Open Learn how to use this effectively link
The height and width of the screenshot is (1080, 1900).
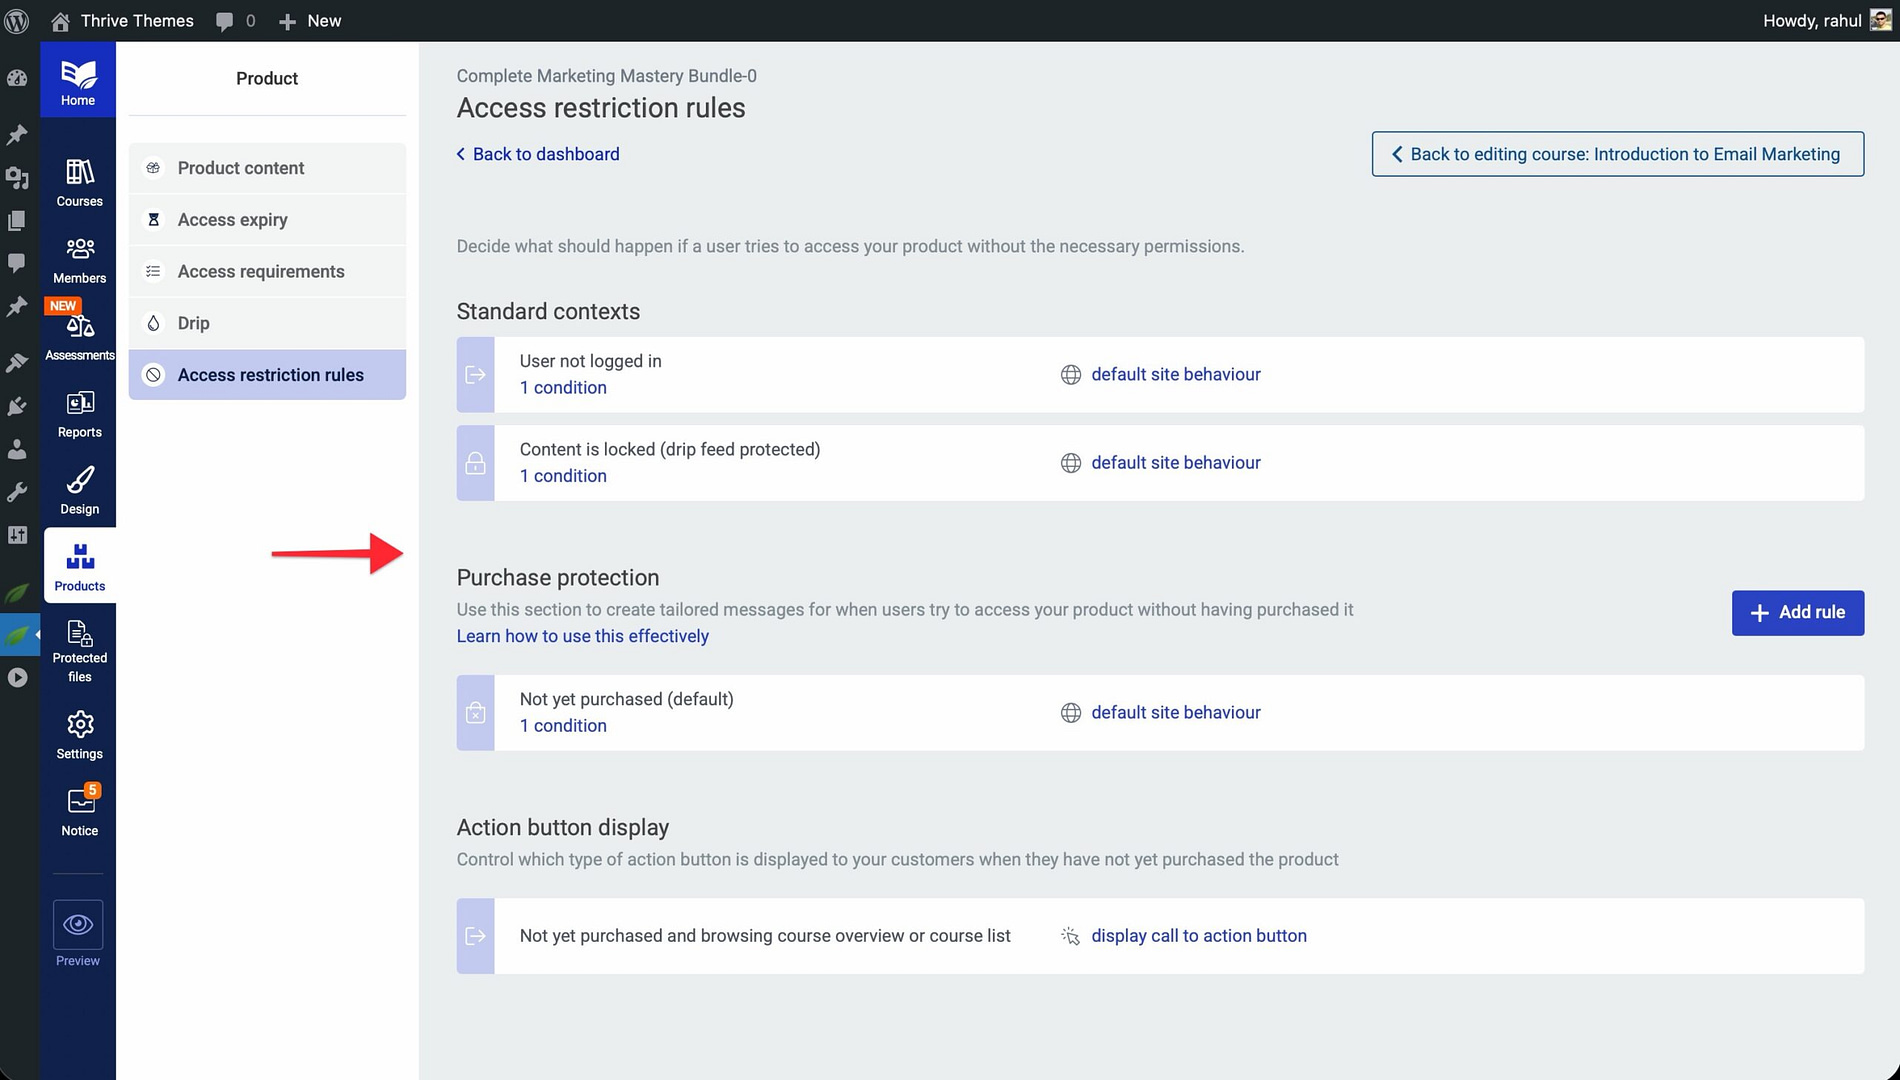coord(582,636)
